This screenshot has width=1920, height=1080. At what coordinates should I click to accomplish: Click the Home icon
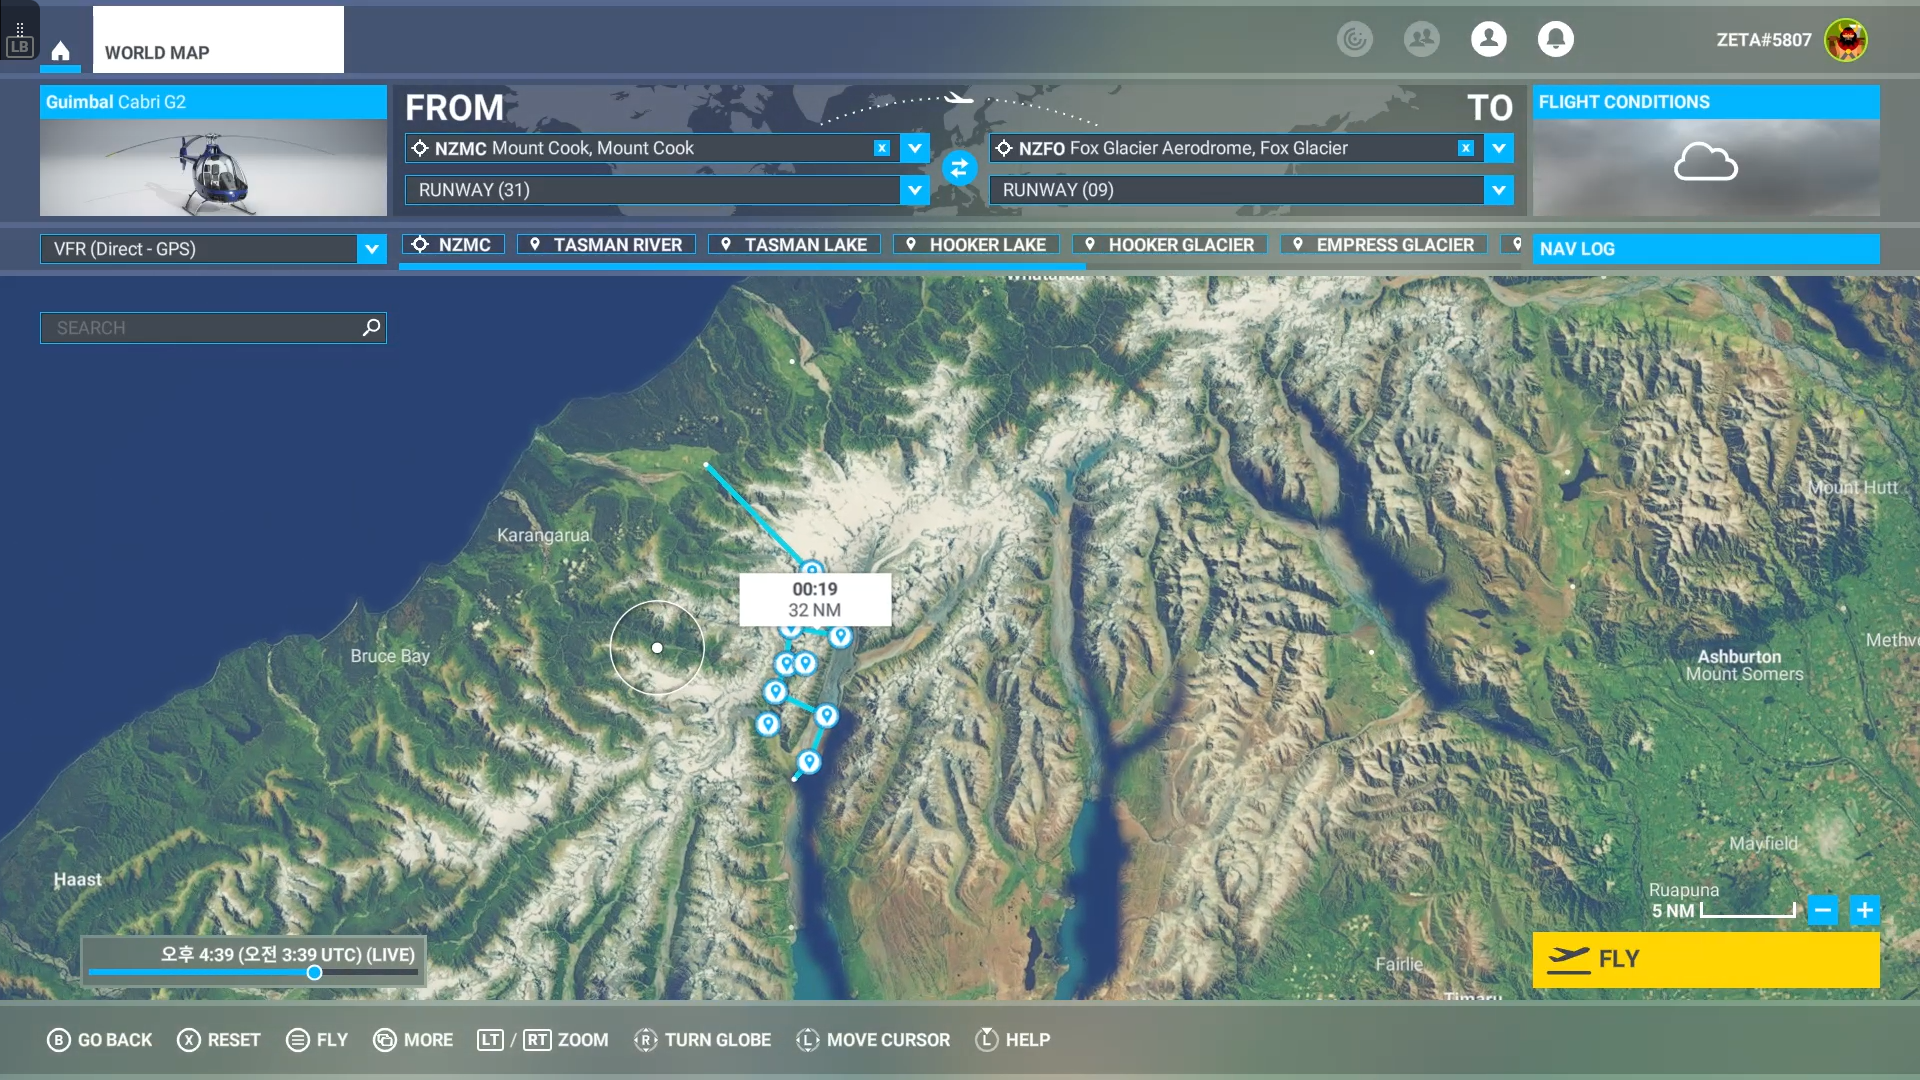click(60, 51)
